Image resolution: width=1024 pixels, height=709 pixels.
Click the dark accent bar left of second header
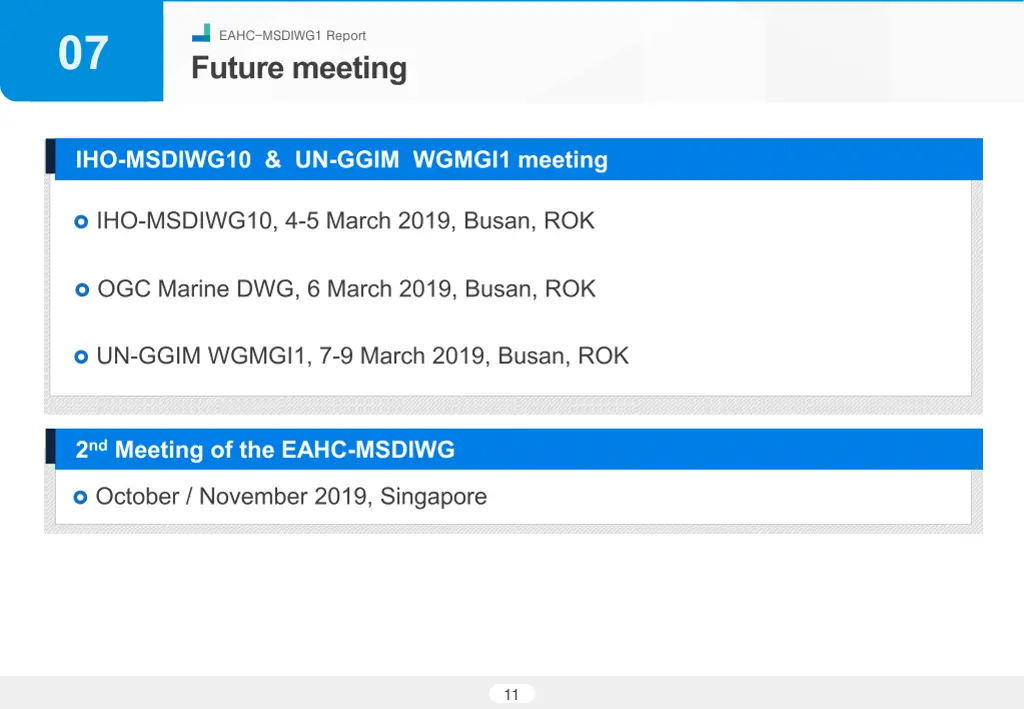[x=50, y=446]
